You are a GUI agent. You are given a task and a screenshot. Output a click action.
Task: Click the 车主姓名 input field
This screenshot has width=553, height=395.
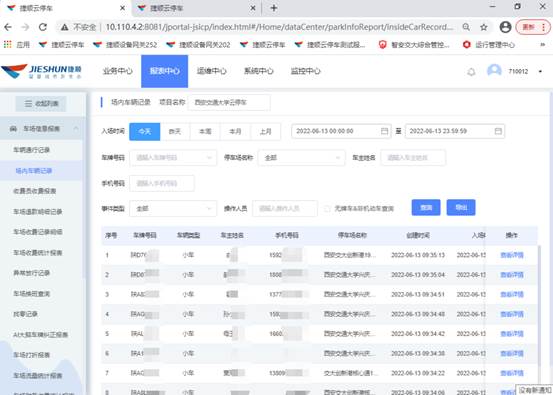point(413,158)
